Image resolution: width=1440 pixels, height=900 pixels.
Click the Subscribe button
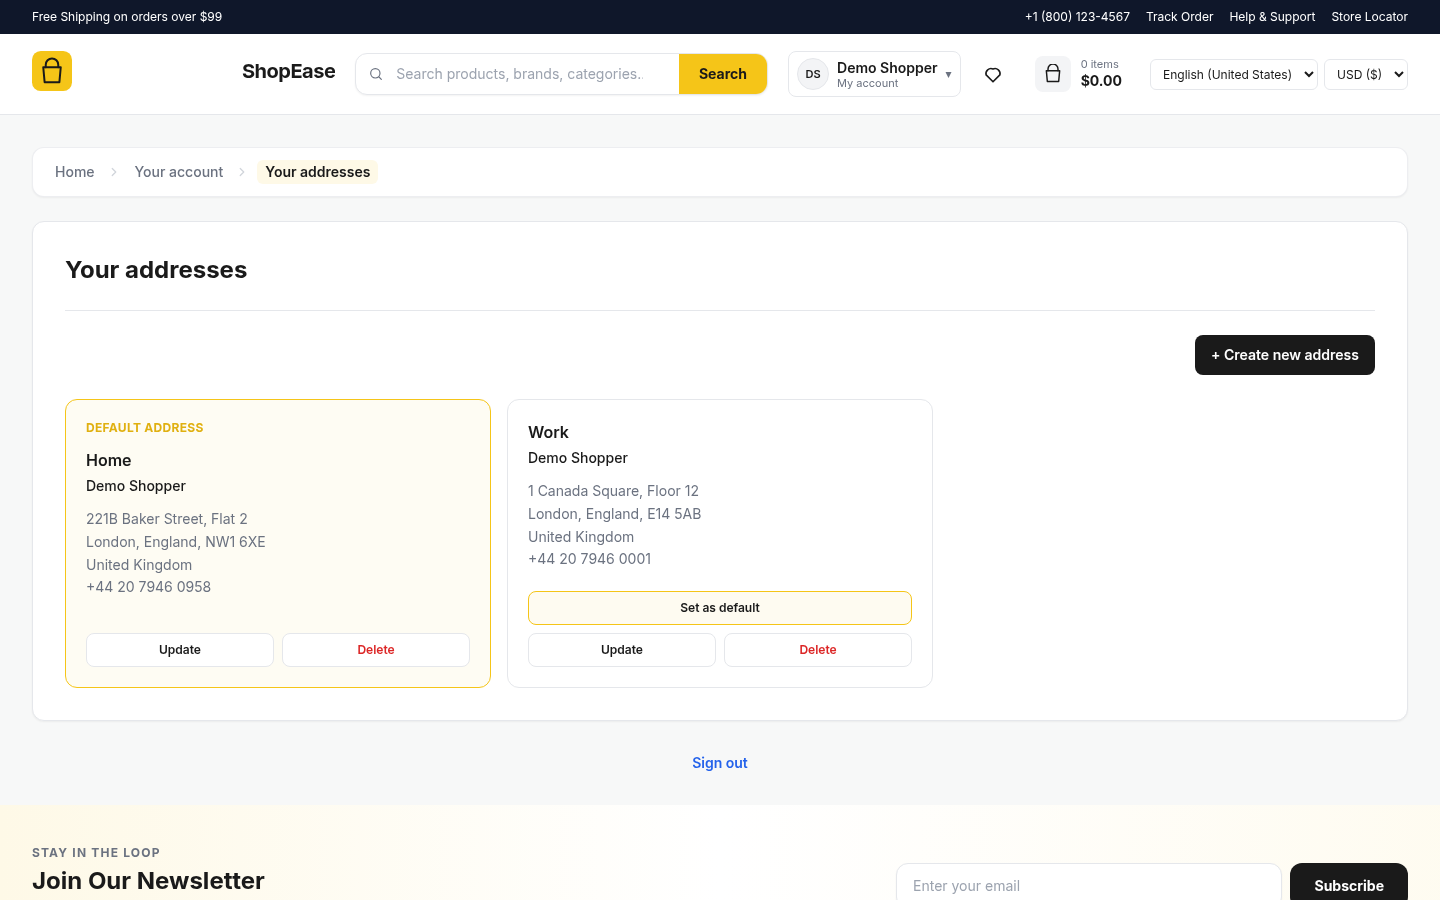(1349, 885)
